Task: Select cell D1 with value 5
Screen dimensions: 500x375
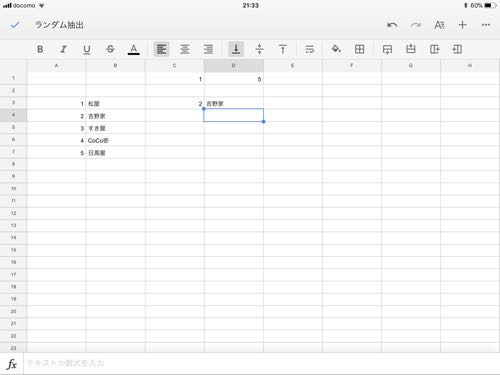Action: [234, 79]
